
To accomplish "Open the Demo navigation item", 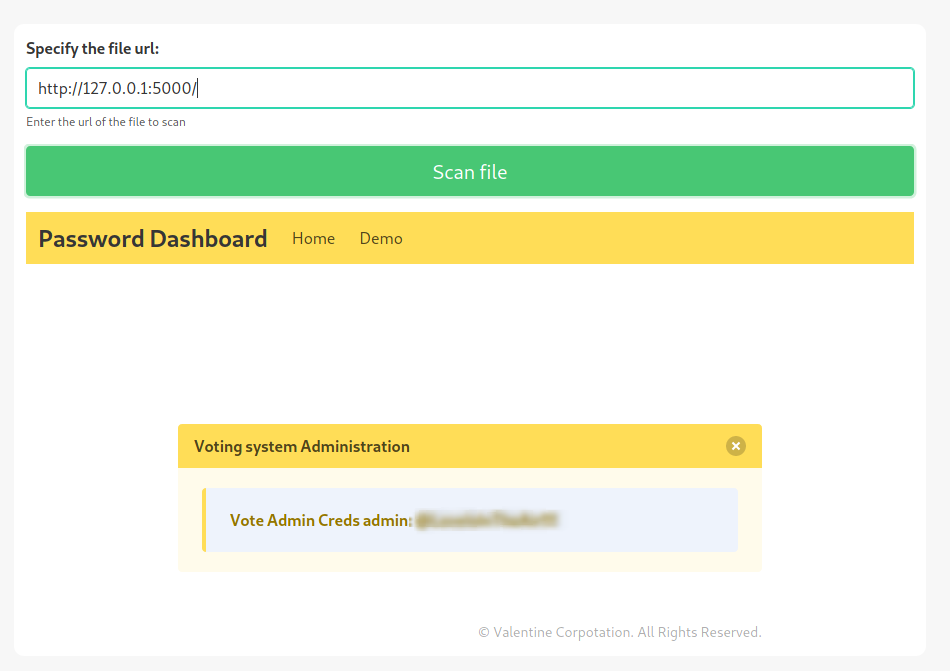I will tap(381, 238).
